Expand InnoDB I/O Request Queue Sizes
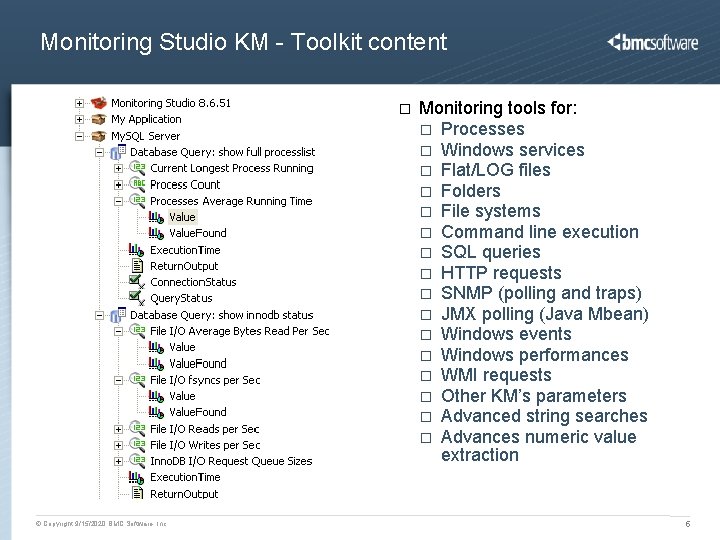This screenshot has height=540, width=720. pos(118,461)
